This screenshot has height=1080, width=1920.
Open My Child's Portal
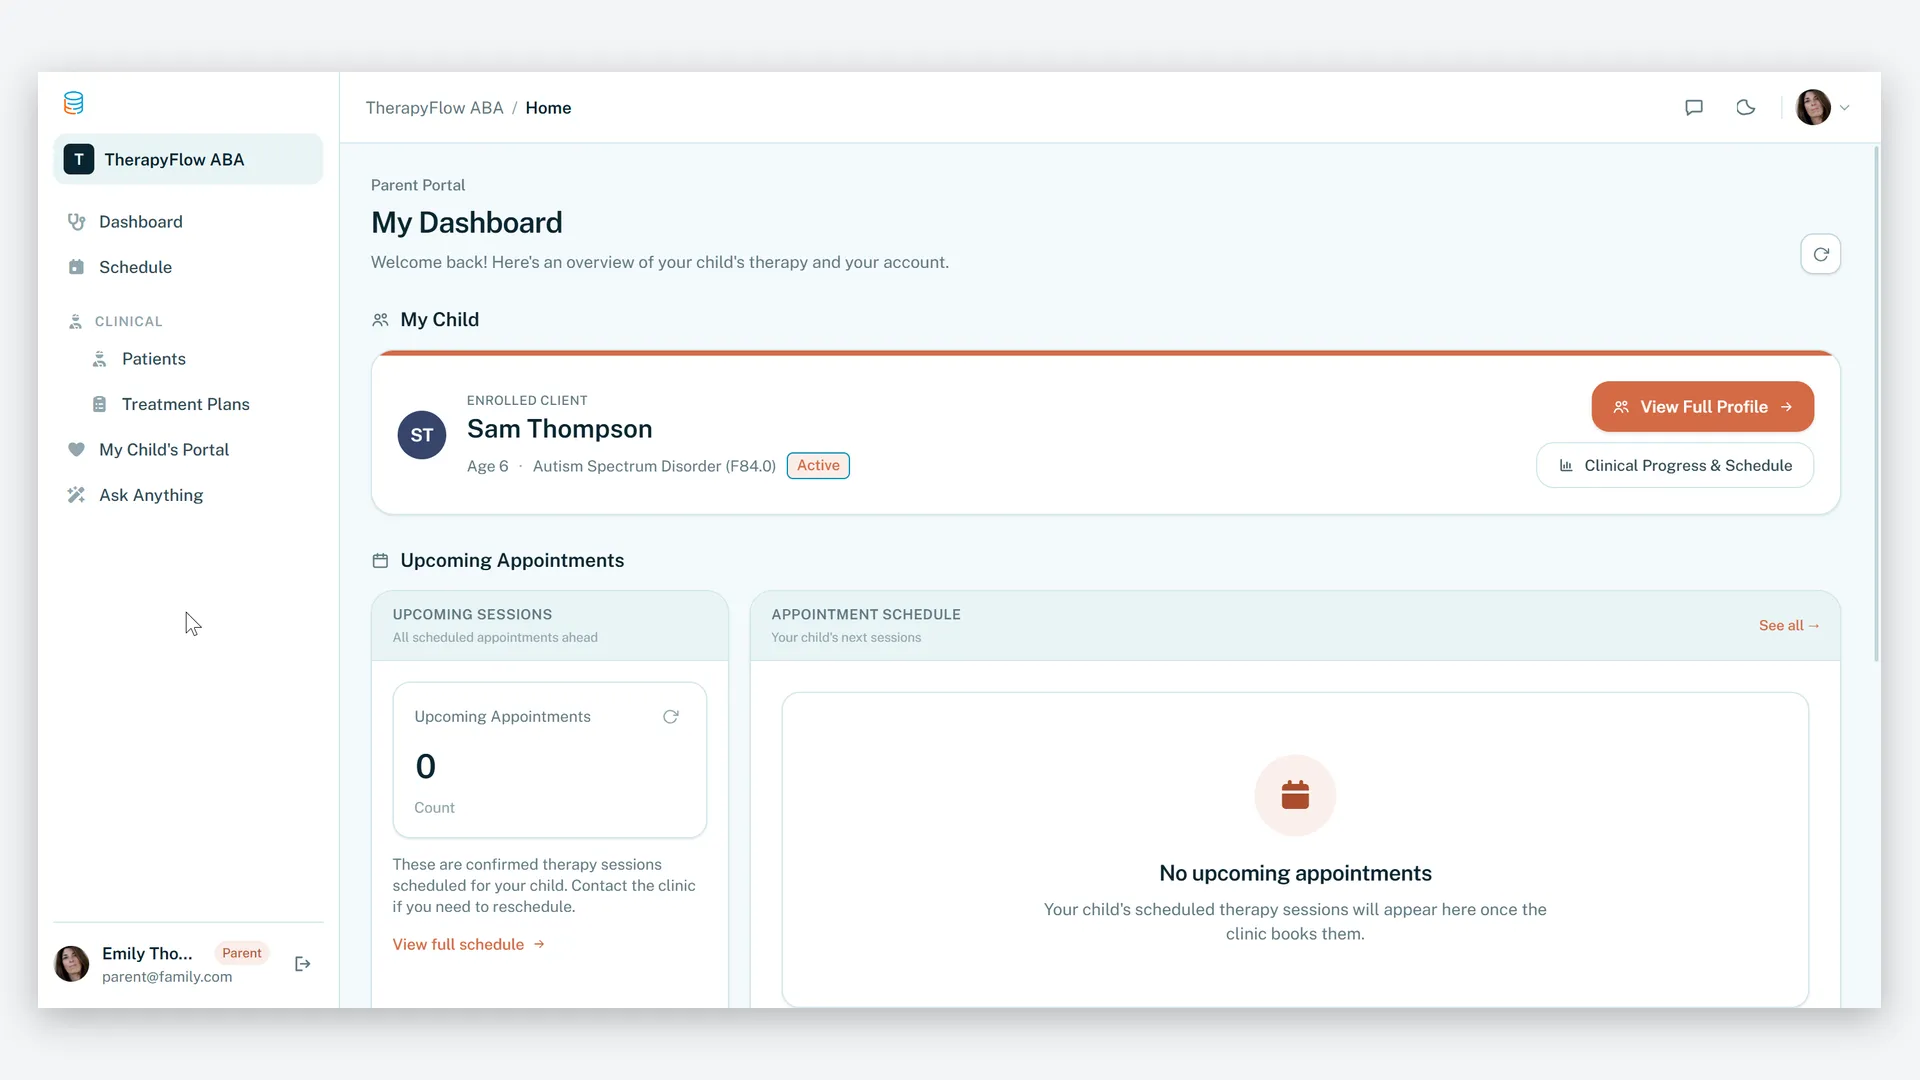[x=188, y=450]
